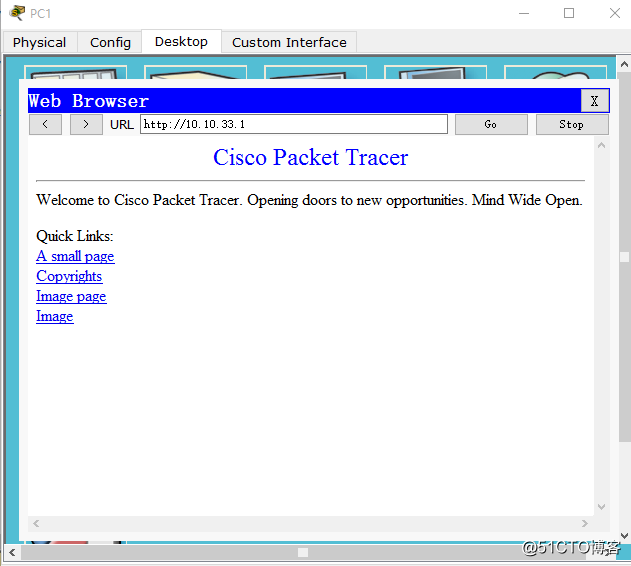
Task: Click the Welcome to Cisco Packet Tracer sentence
Action: click(x=309, y=200)
